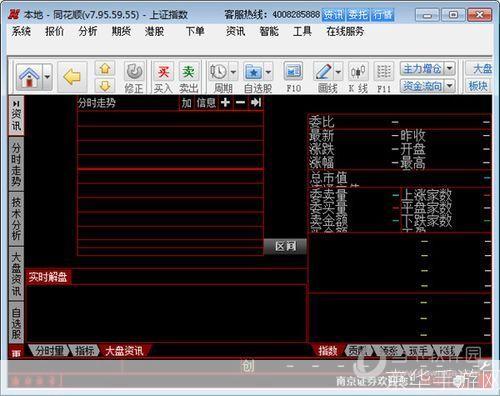Zoom in with plus icon on chart
The image size is (500, 396).
225,102
